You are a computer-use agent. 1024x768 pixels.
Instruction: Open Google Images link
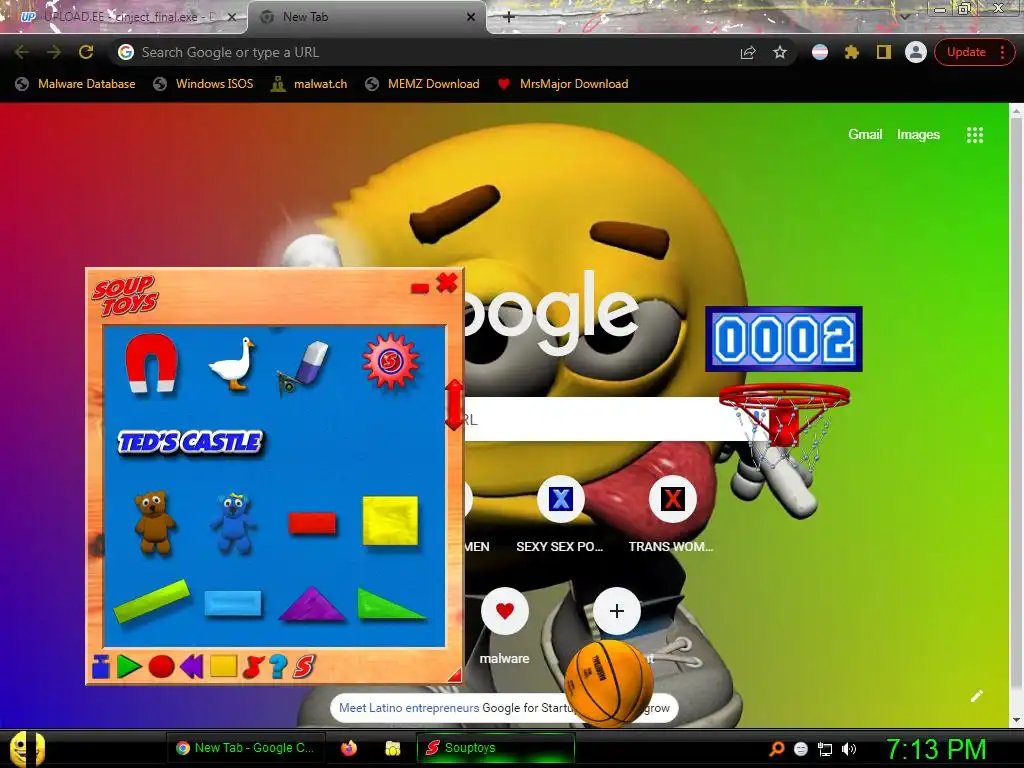pyautogui.click(x=918, y=135)
